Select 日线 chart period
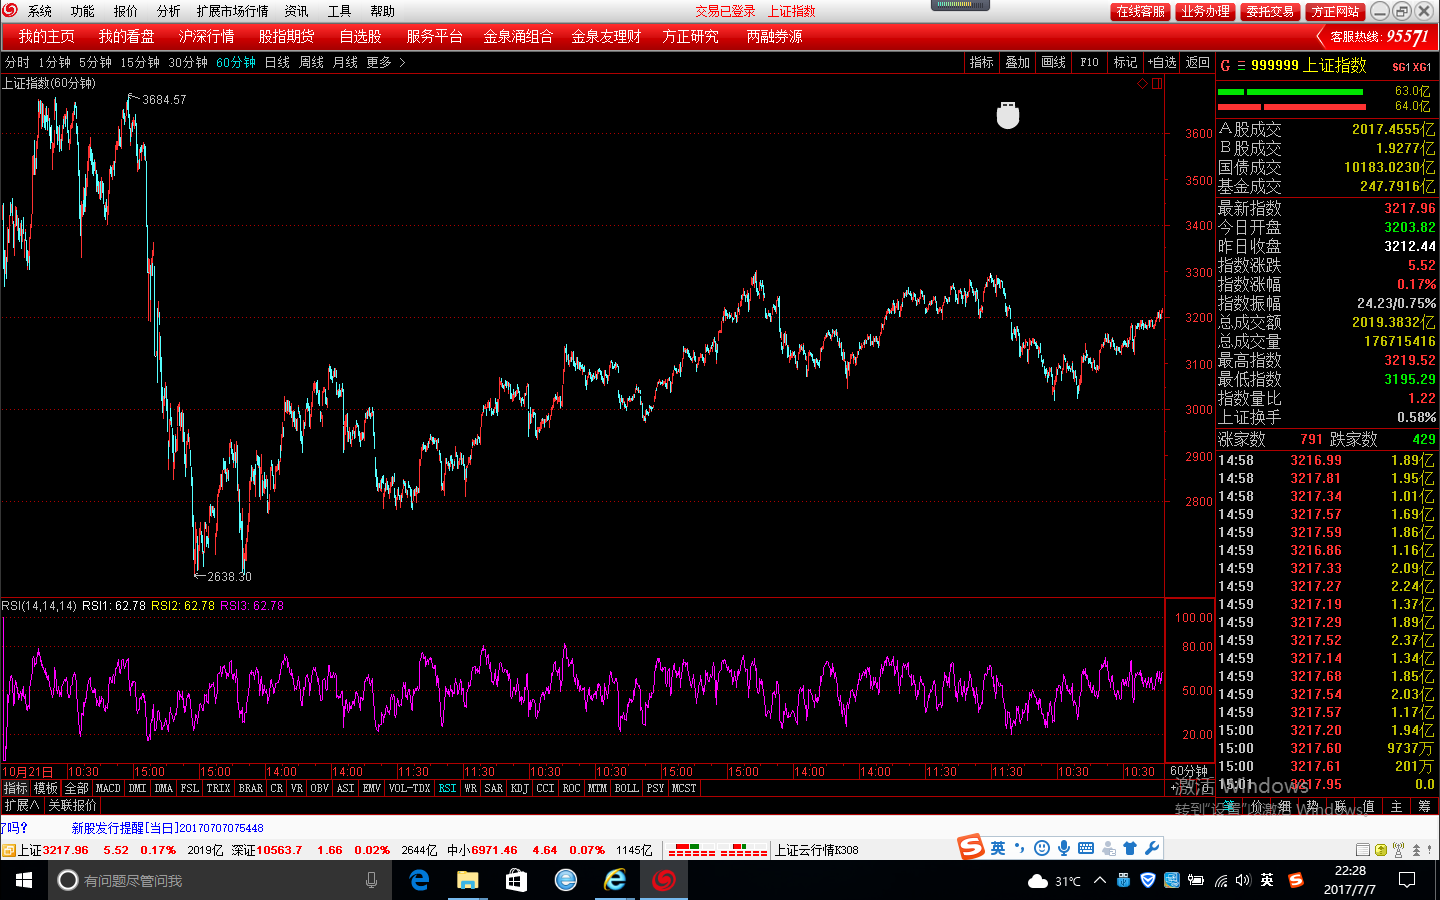The height and width of the screenshot is (900, 1440). 277,62
